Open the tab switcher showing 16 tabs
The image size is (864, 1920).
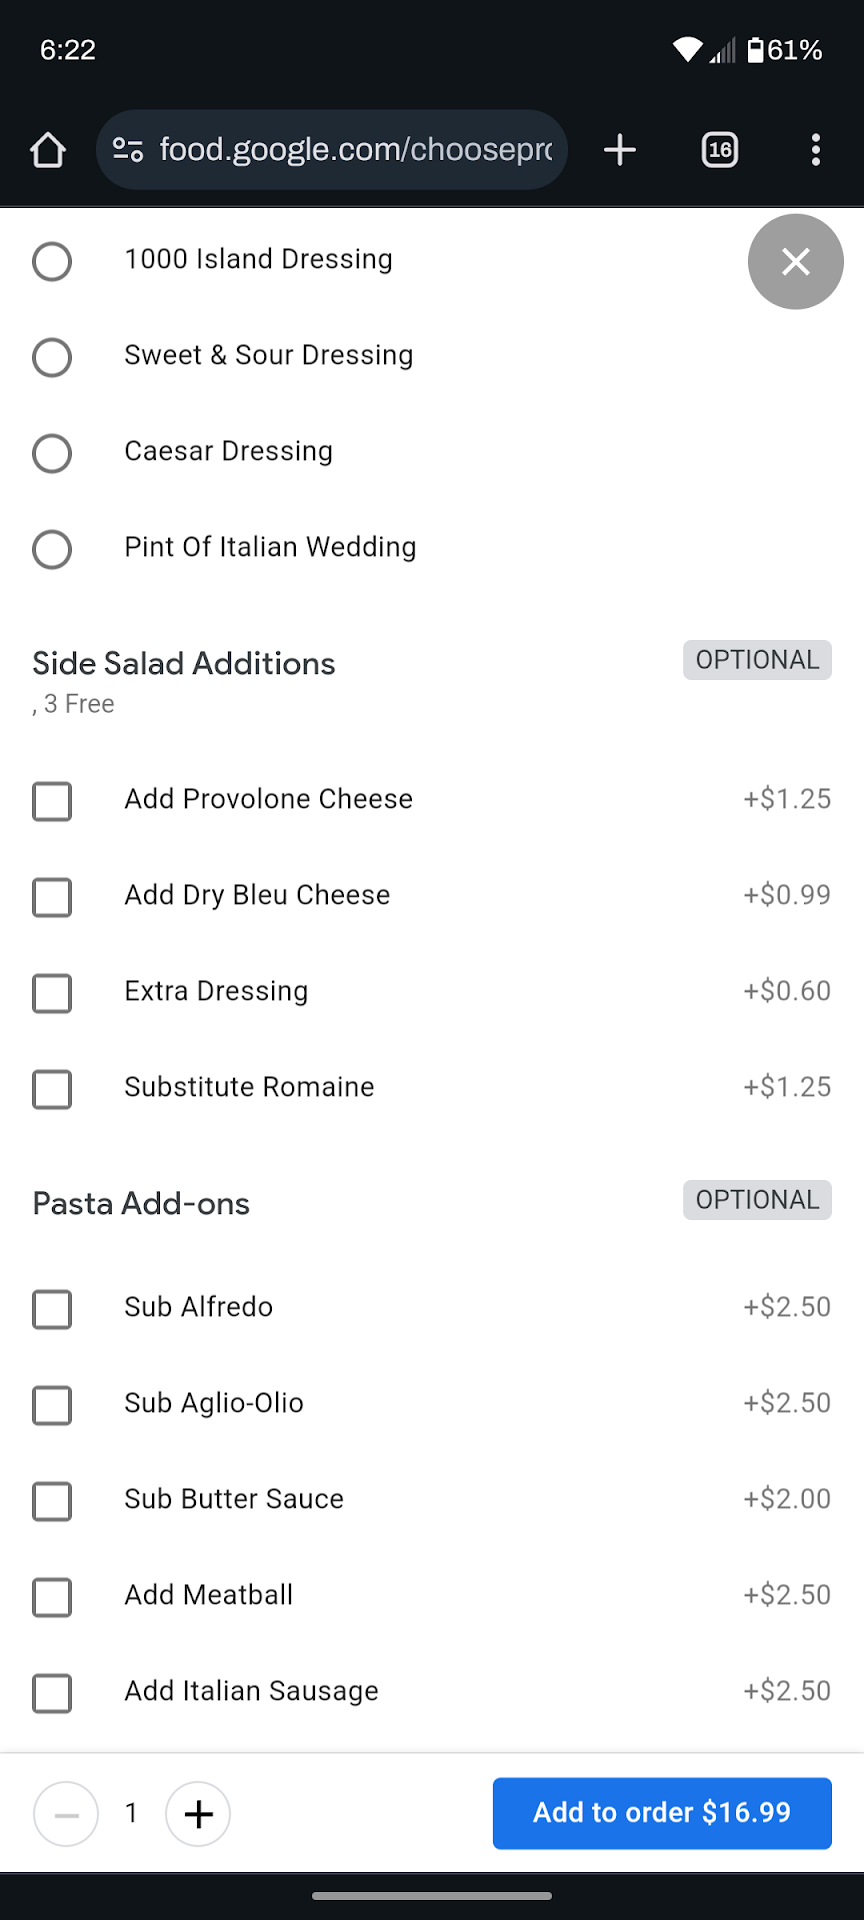pyautogui.click(x=720, y=150)
